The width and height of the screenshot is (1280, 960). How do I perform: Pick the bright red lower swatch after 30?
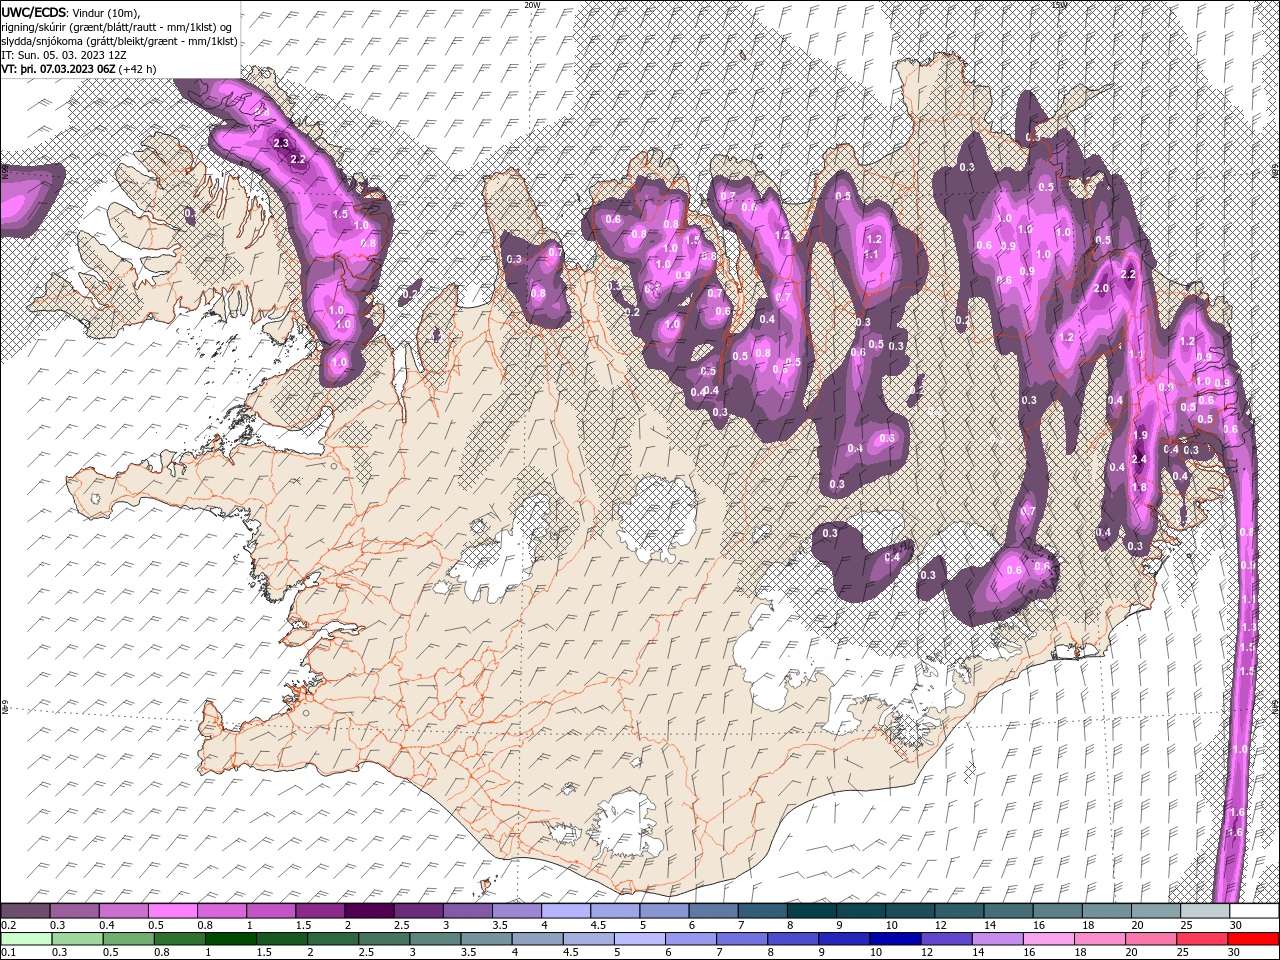click(1254, 939)
